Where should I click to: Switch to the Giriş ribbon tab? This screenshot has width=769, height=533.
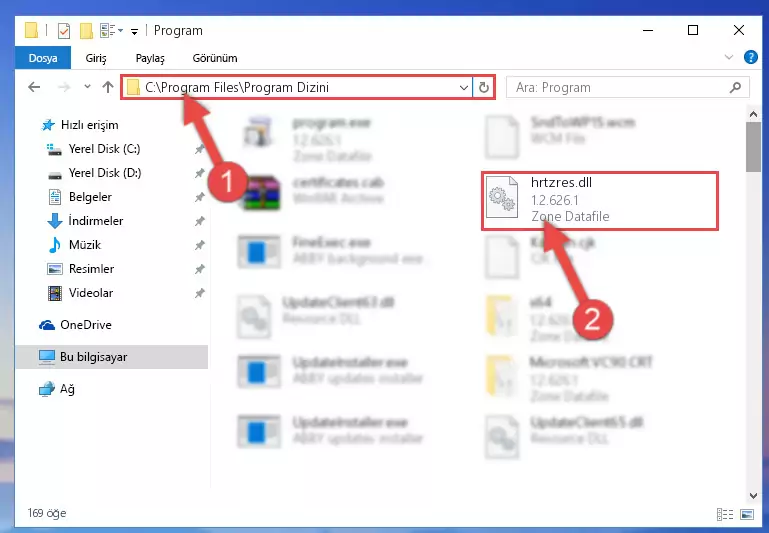[96, 58]
